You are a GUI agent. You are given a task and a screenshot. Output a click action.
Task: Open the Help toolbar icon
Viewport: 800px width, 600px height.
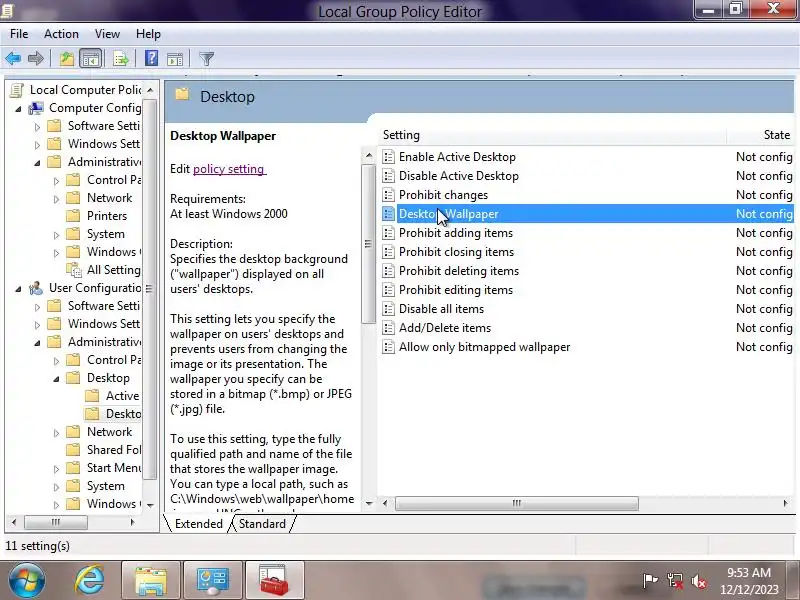pos(152,59)
